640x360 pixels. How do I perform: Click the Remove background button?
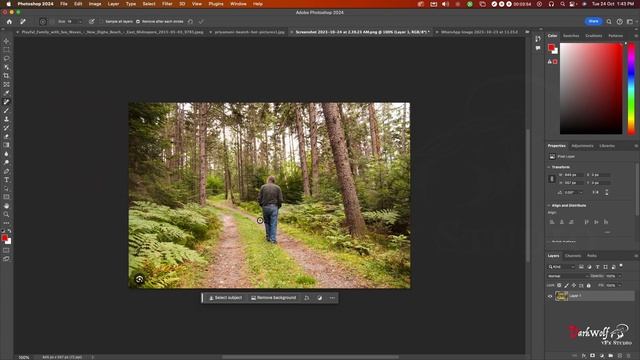coord(273,298)
